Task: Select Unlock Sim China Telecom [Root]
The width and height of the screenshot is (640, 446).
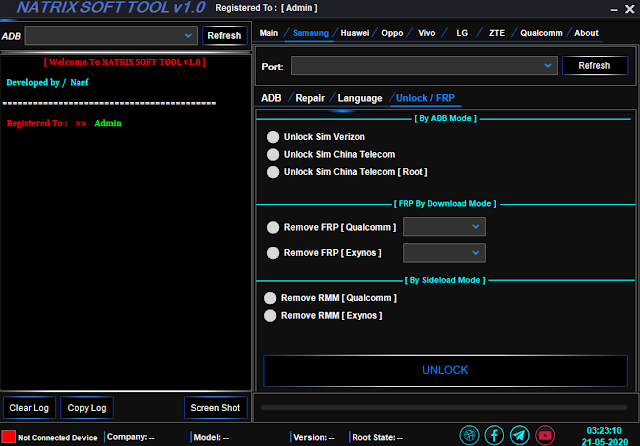Action: tap(273, 172)
